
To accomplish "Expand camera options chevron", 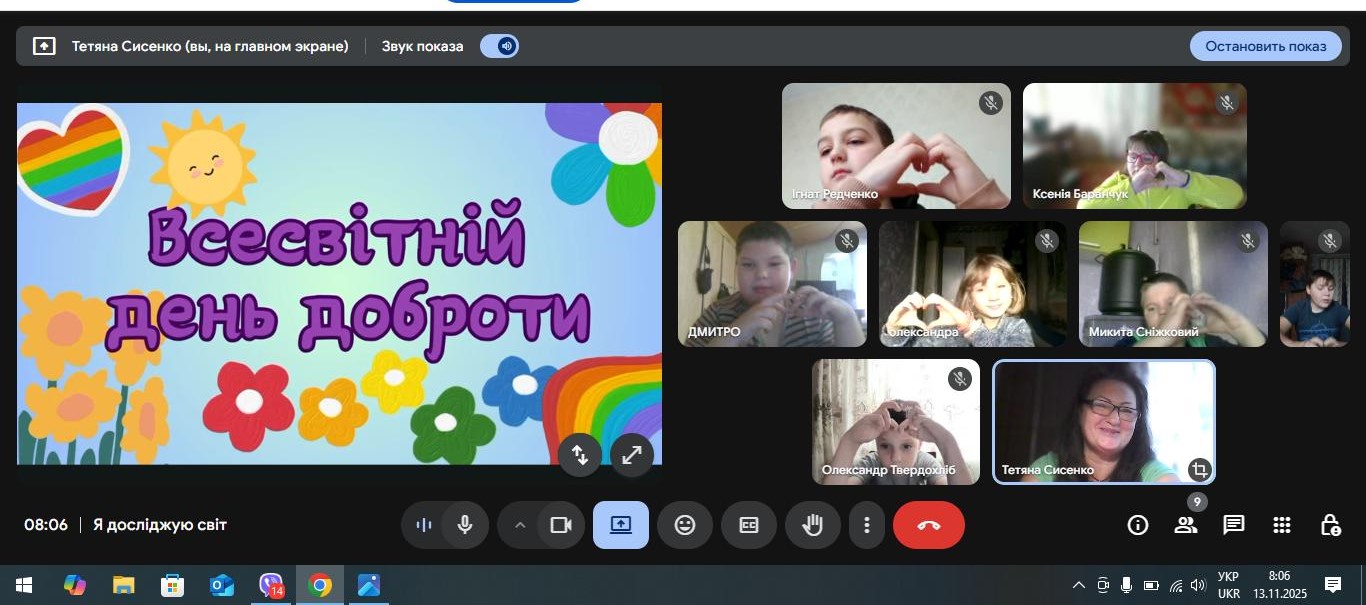I will [519, 525].
